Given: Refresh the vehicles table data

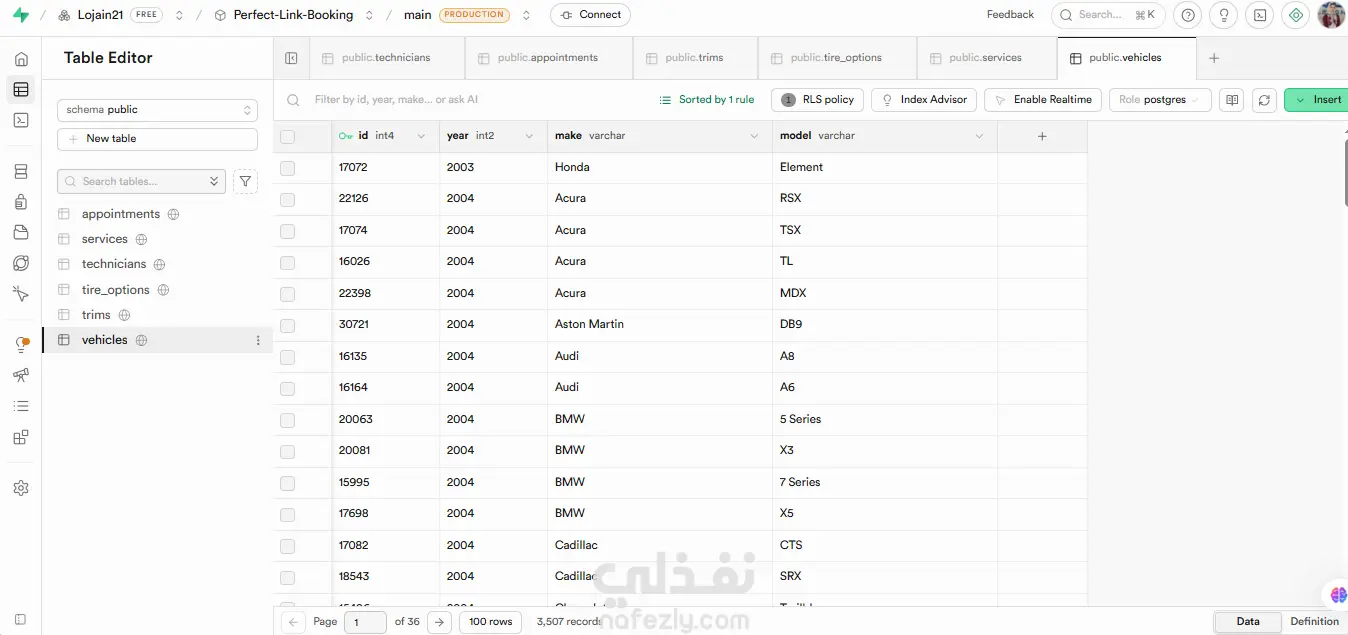Looking at the screenshot, I should [x=1265, y=100].
